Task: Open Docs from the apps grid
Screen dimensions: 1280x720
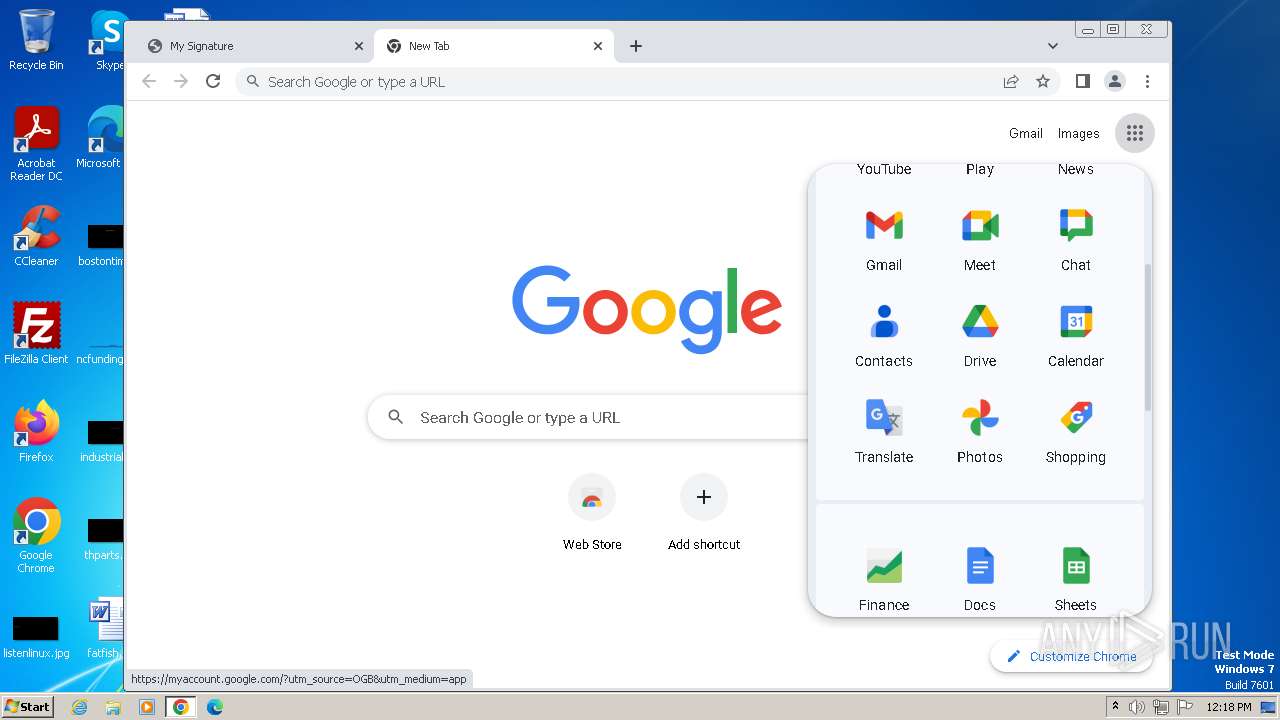Action: point(980,580)
